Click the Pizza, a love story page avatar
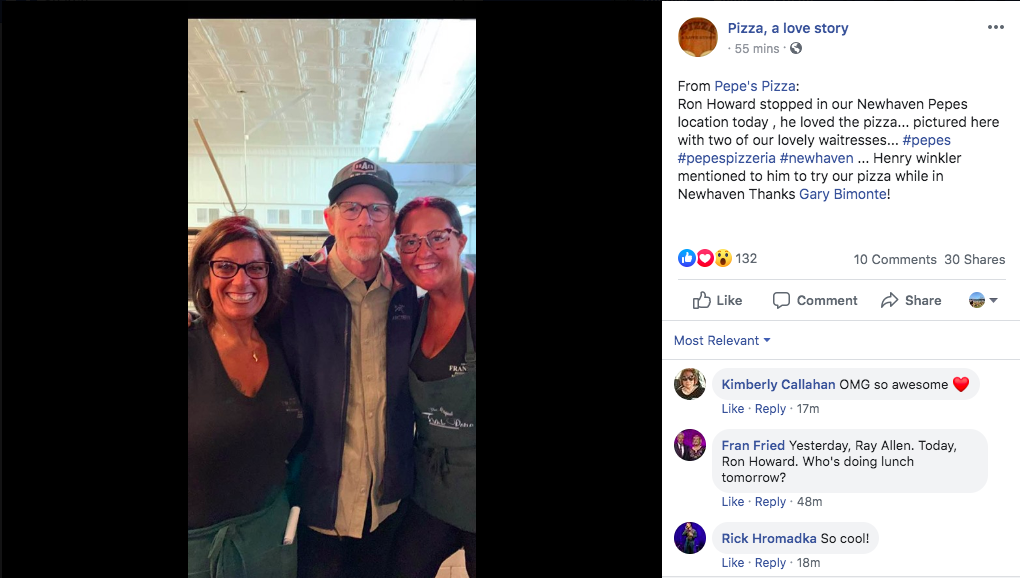This screenshot has width=1020, height=578. pyautogui.click(x=697, y=37)
